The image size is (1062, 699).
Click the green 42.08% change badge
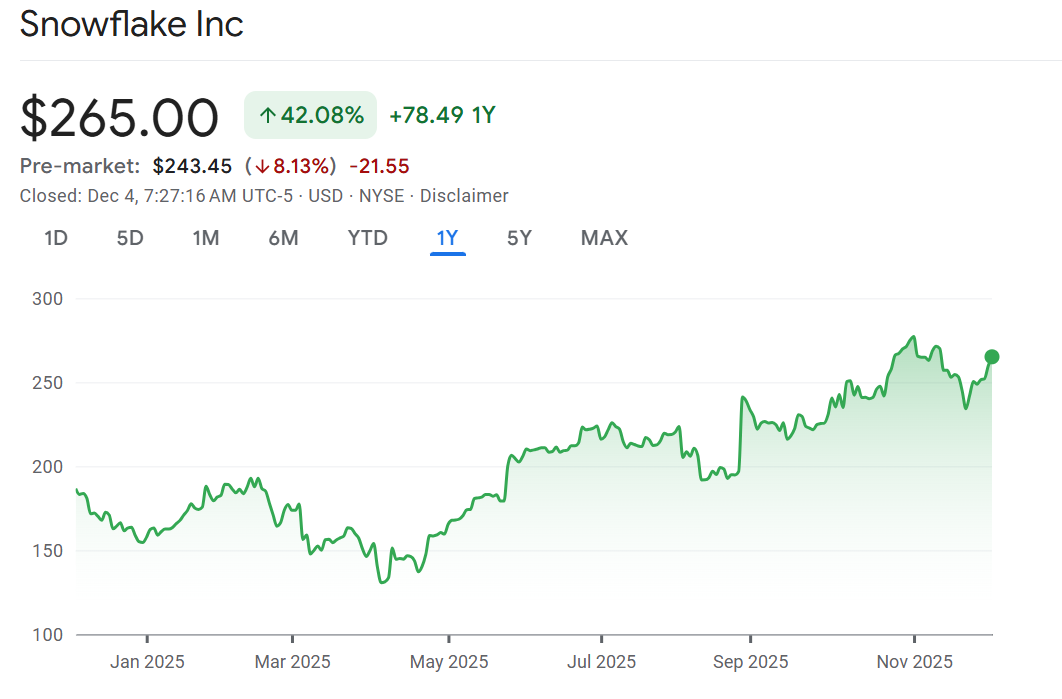pyautogui.click(x=310, y=115)
